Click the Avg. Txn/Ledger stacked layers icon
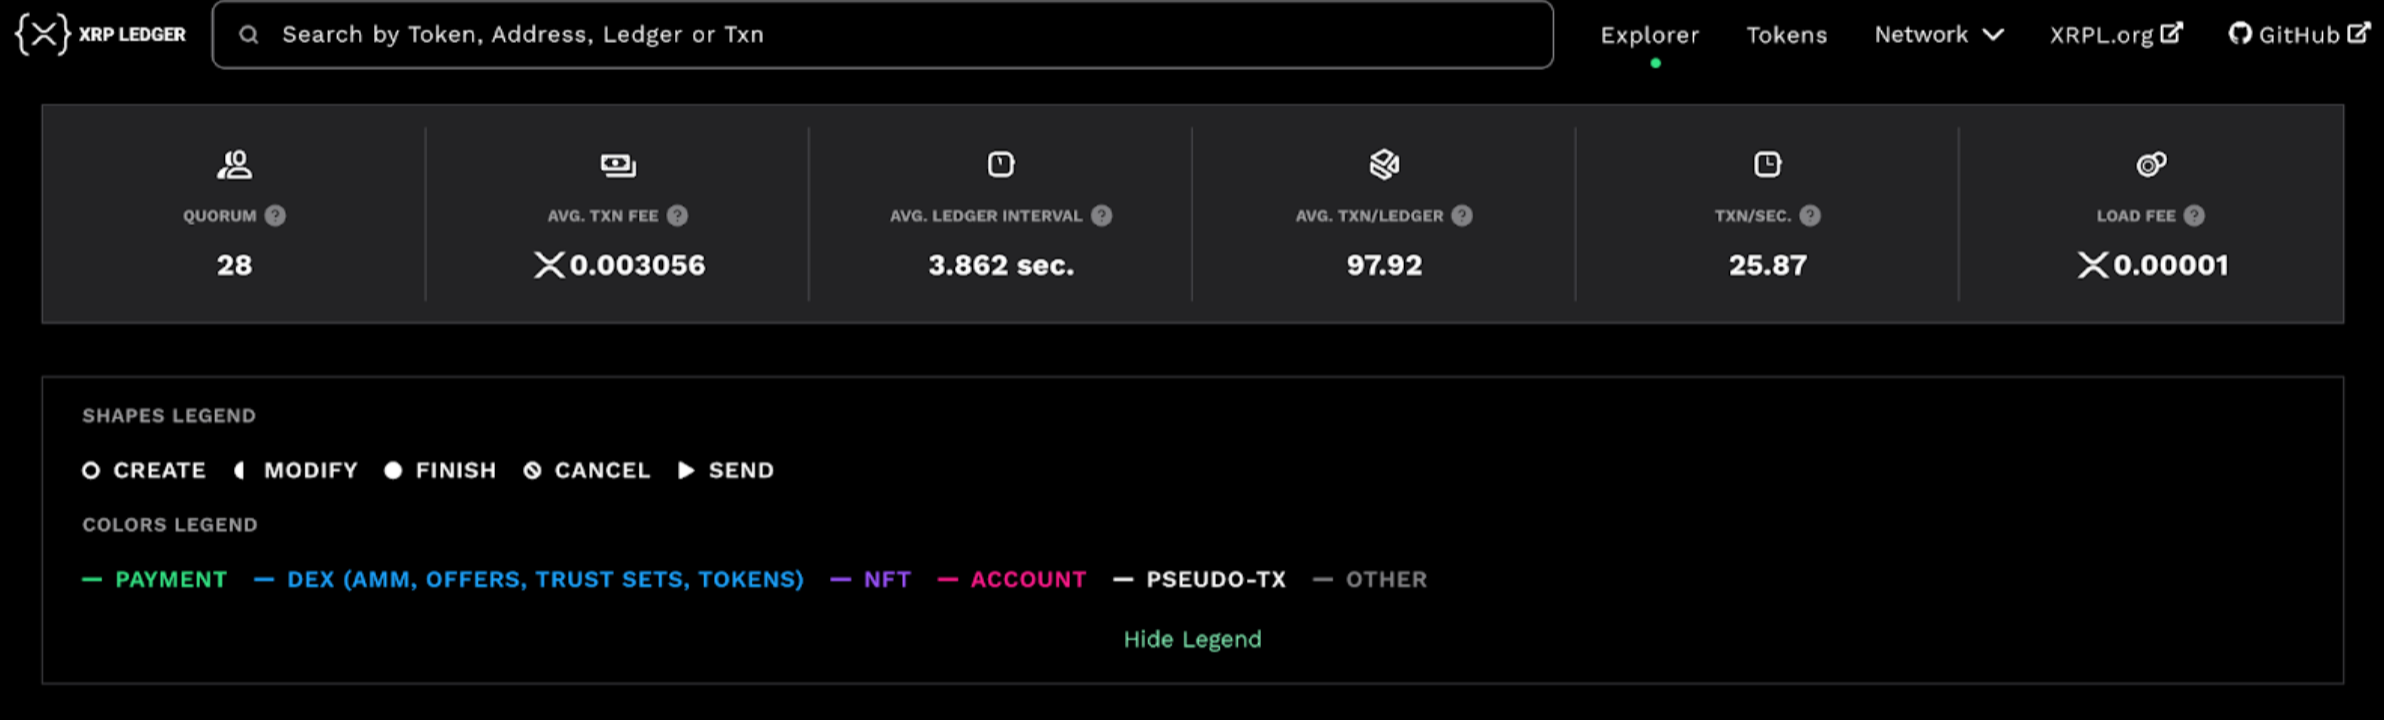 coord(1384,163)
